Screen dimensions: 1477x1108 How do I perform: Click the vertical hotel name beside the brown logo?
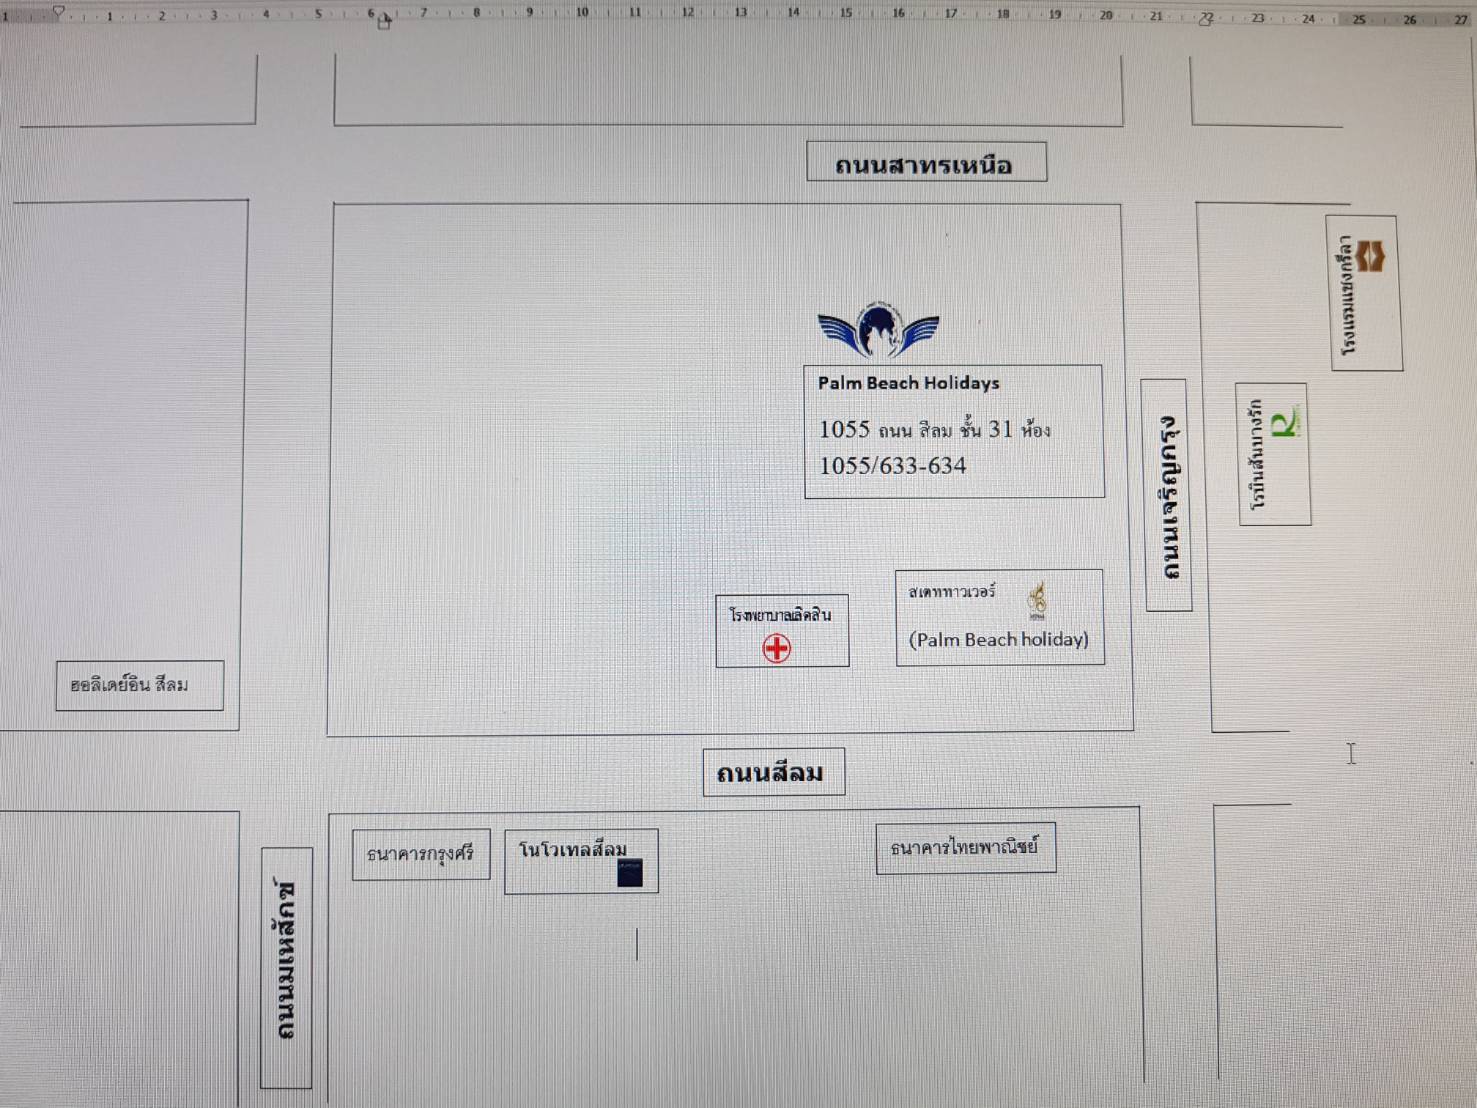(1347, 295)
